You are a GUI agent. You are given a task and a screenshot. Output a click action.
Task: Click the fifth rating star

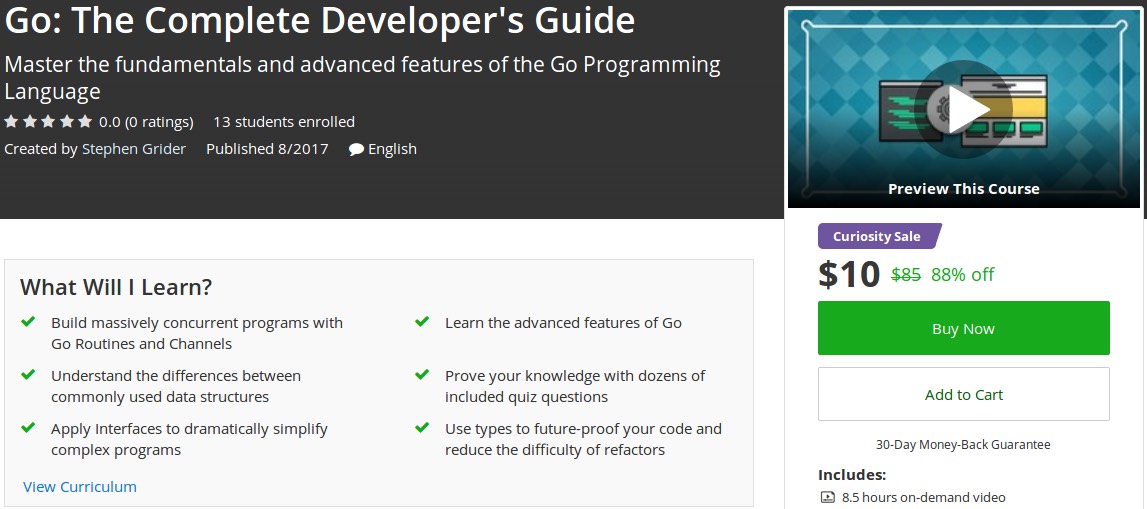(85, 121)
